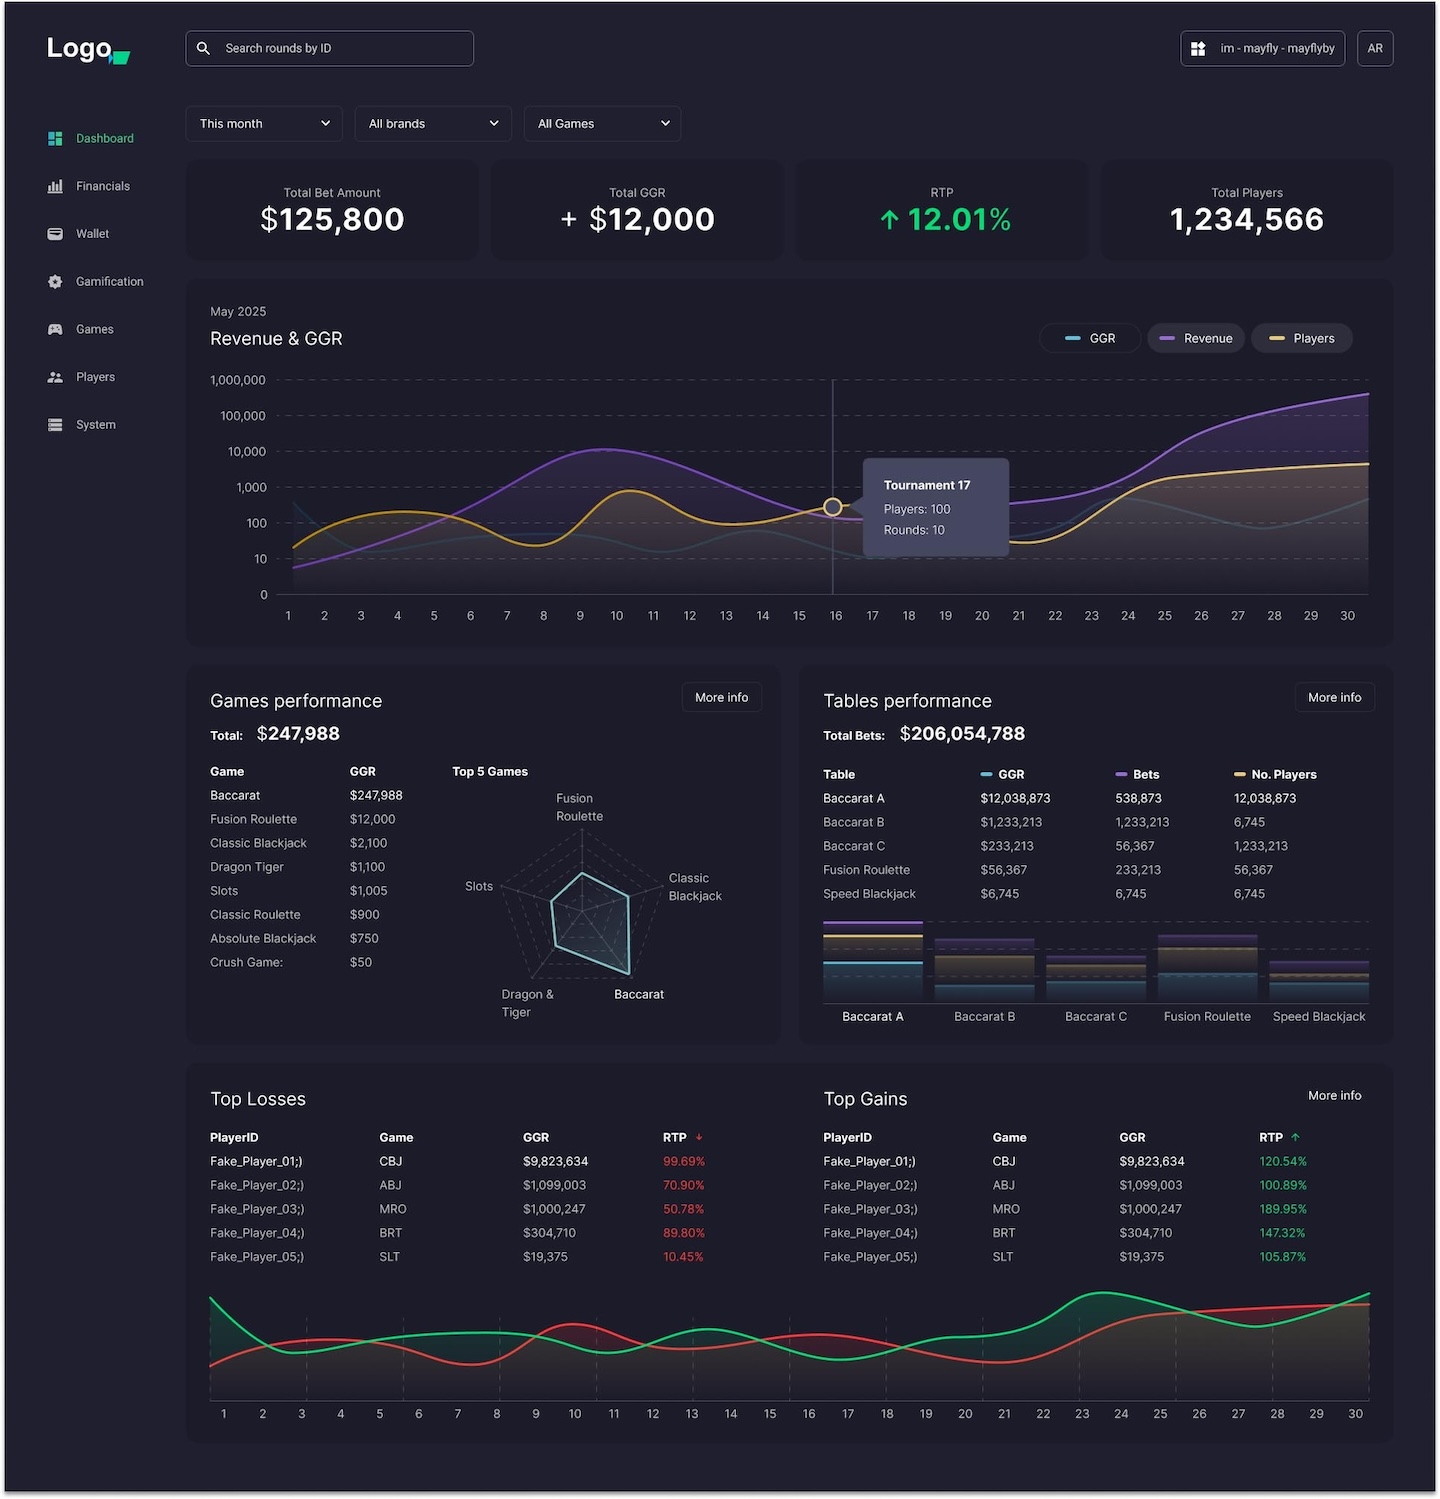
Task: Select the Players people icon
Action: click(56, 377)
